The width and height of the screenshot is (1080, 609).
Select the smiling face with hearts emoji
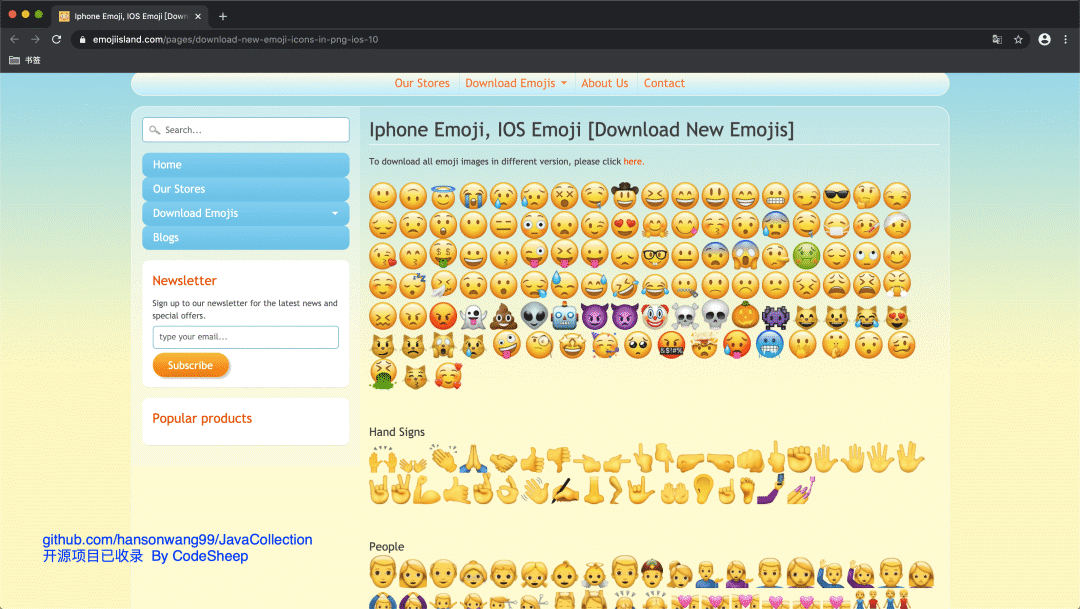point(448,375)
